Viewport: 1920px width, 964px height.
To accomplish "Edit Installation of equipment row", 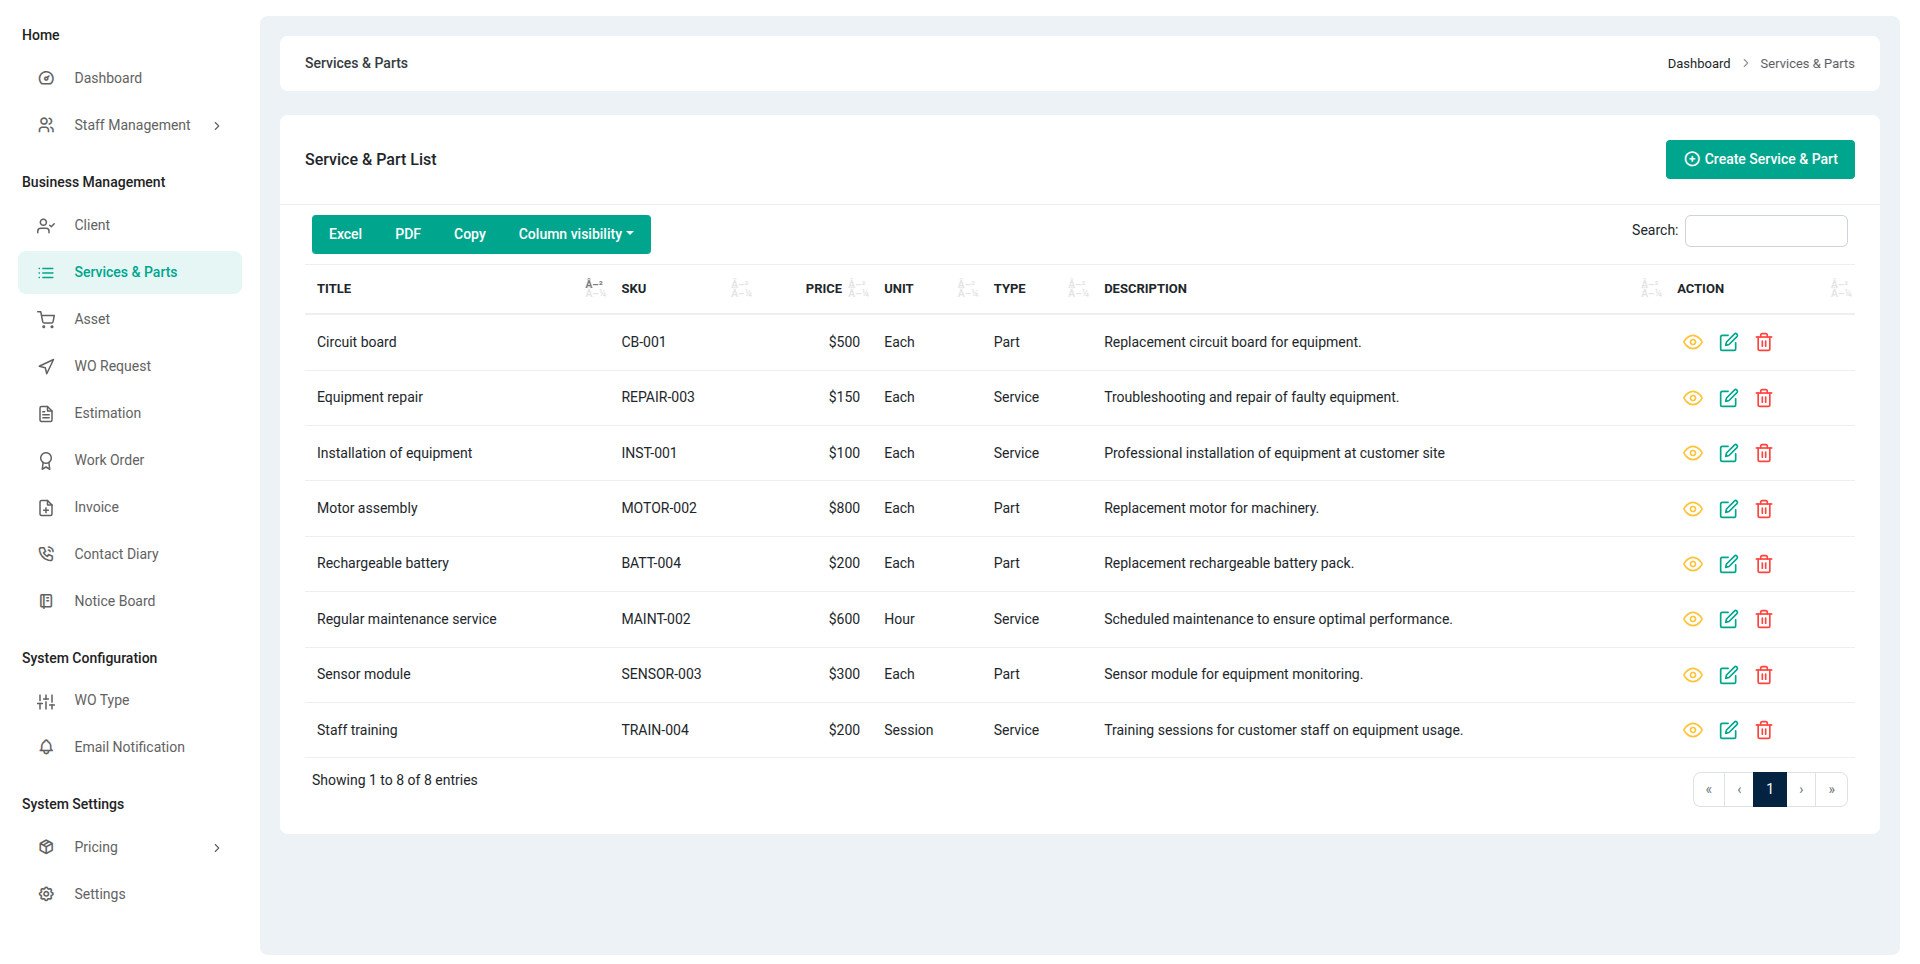I will 1728,453.
